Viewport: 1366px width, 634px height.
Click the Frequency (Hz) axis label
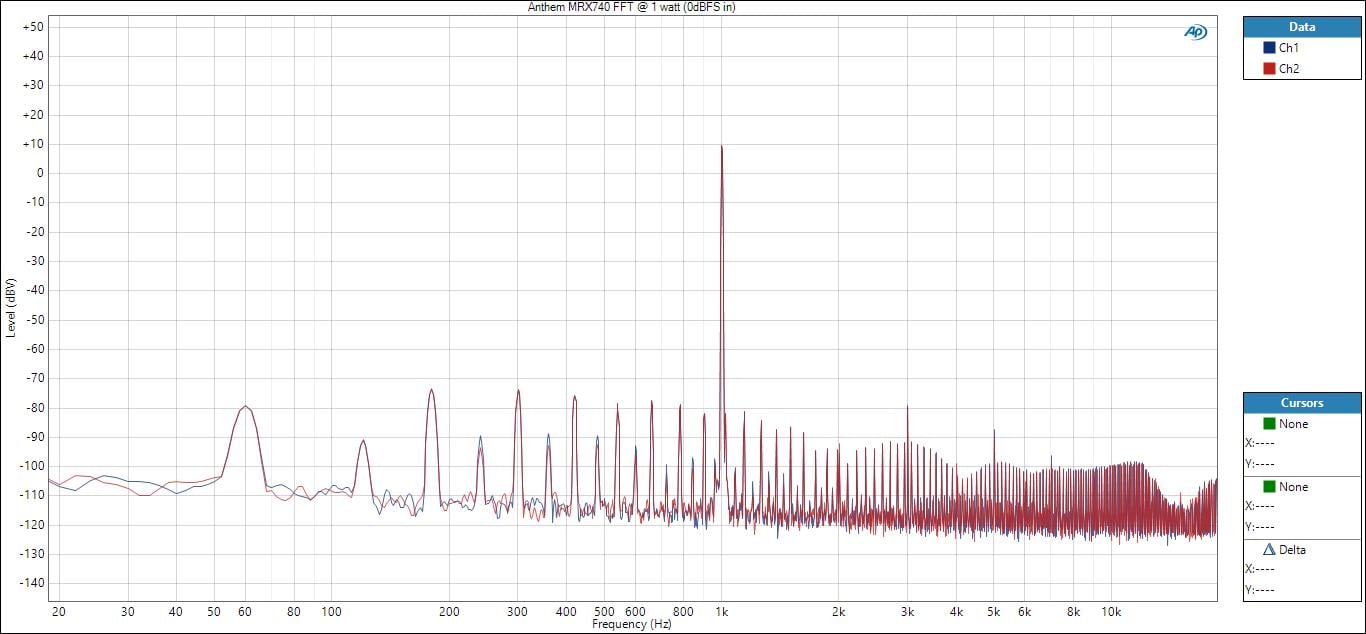pos(631,624)
